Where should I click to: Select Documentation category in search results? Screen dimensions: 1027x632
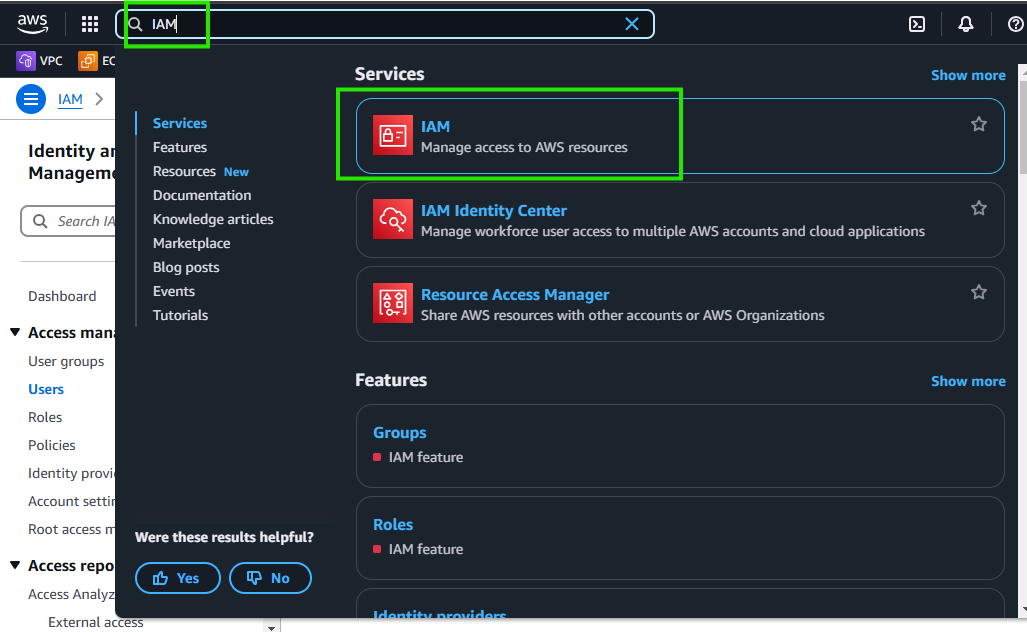point(202,195)
